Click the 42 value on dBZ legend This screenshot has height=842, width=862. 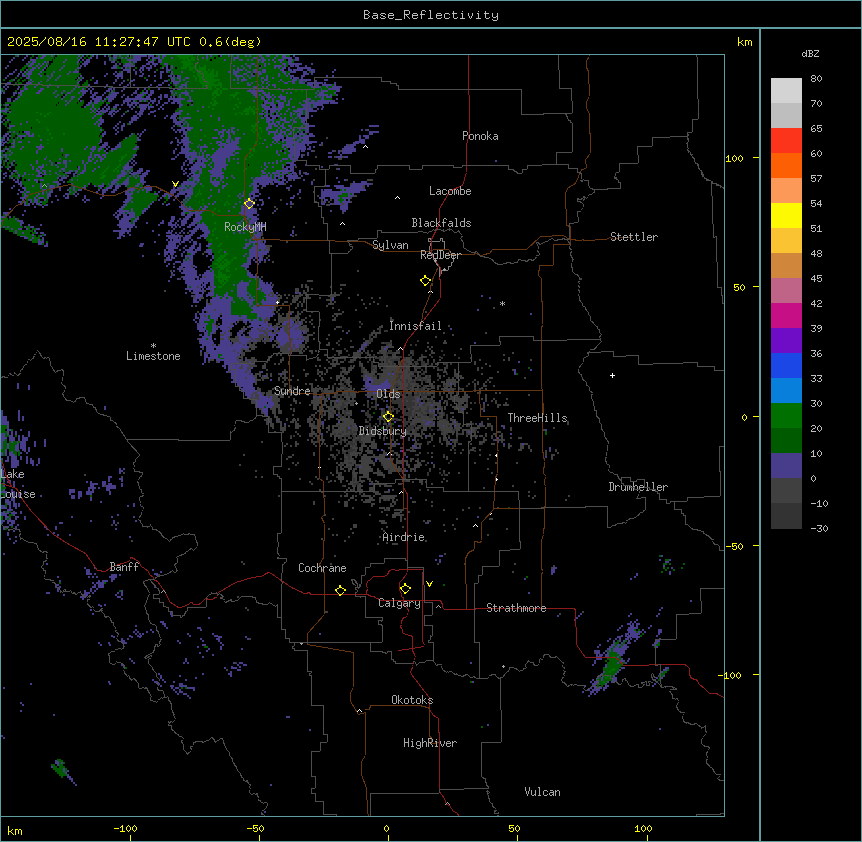tap(816, 303)
